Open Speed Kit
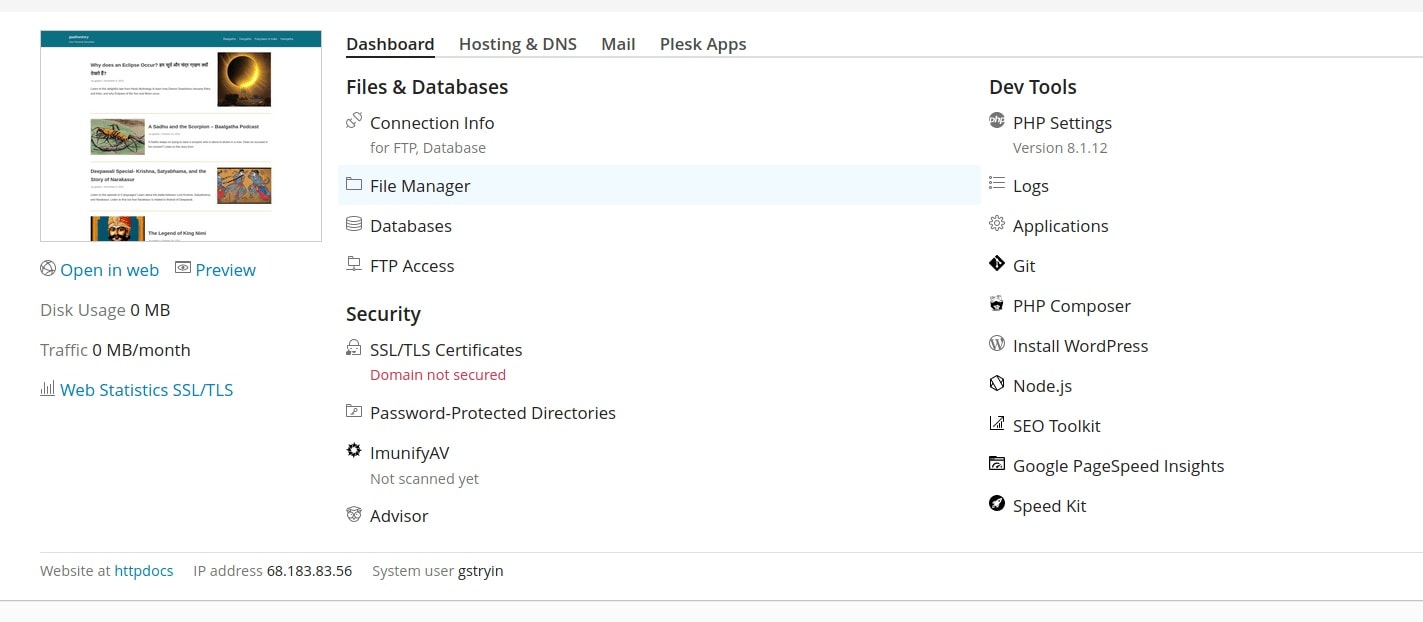The image size is (1423, 622). click(x=1050, y=506)
